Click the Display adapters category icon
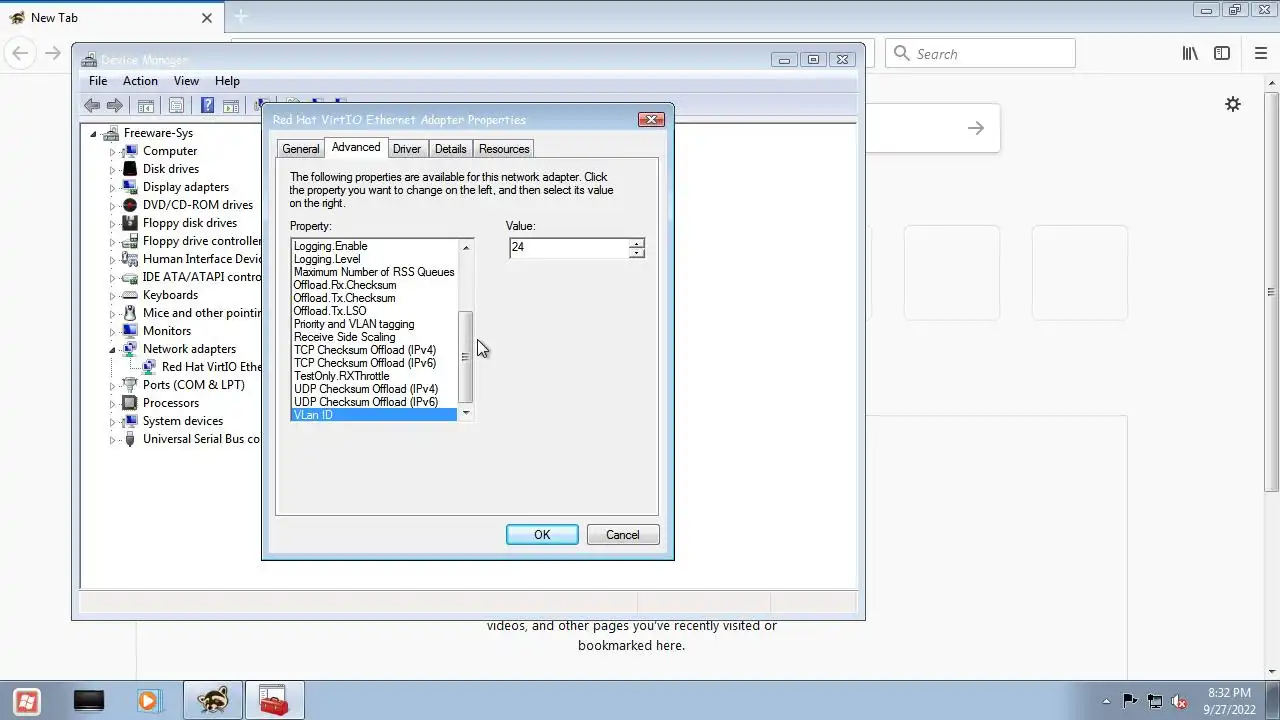 (129, 187)
